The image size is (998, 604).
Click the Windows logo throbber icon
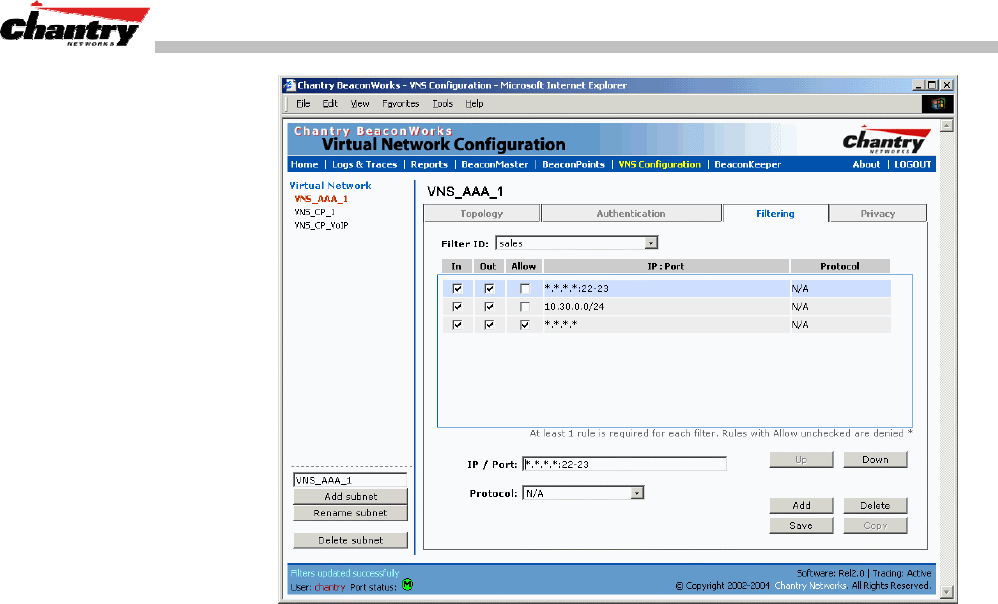[938, 104]
